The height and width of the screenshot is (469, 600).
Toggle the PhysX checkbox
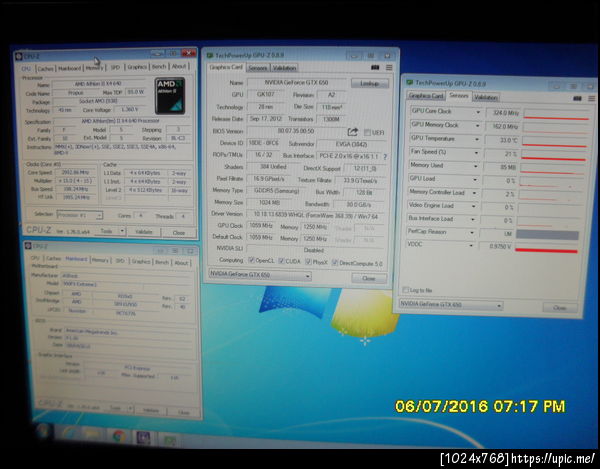308,262
